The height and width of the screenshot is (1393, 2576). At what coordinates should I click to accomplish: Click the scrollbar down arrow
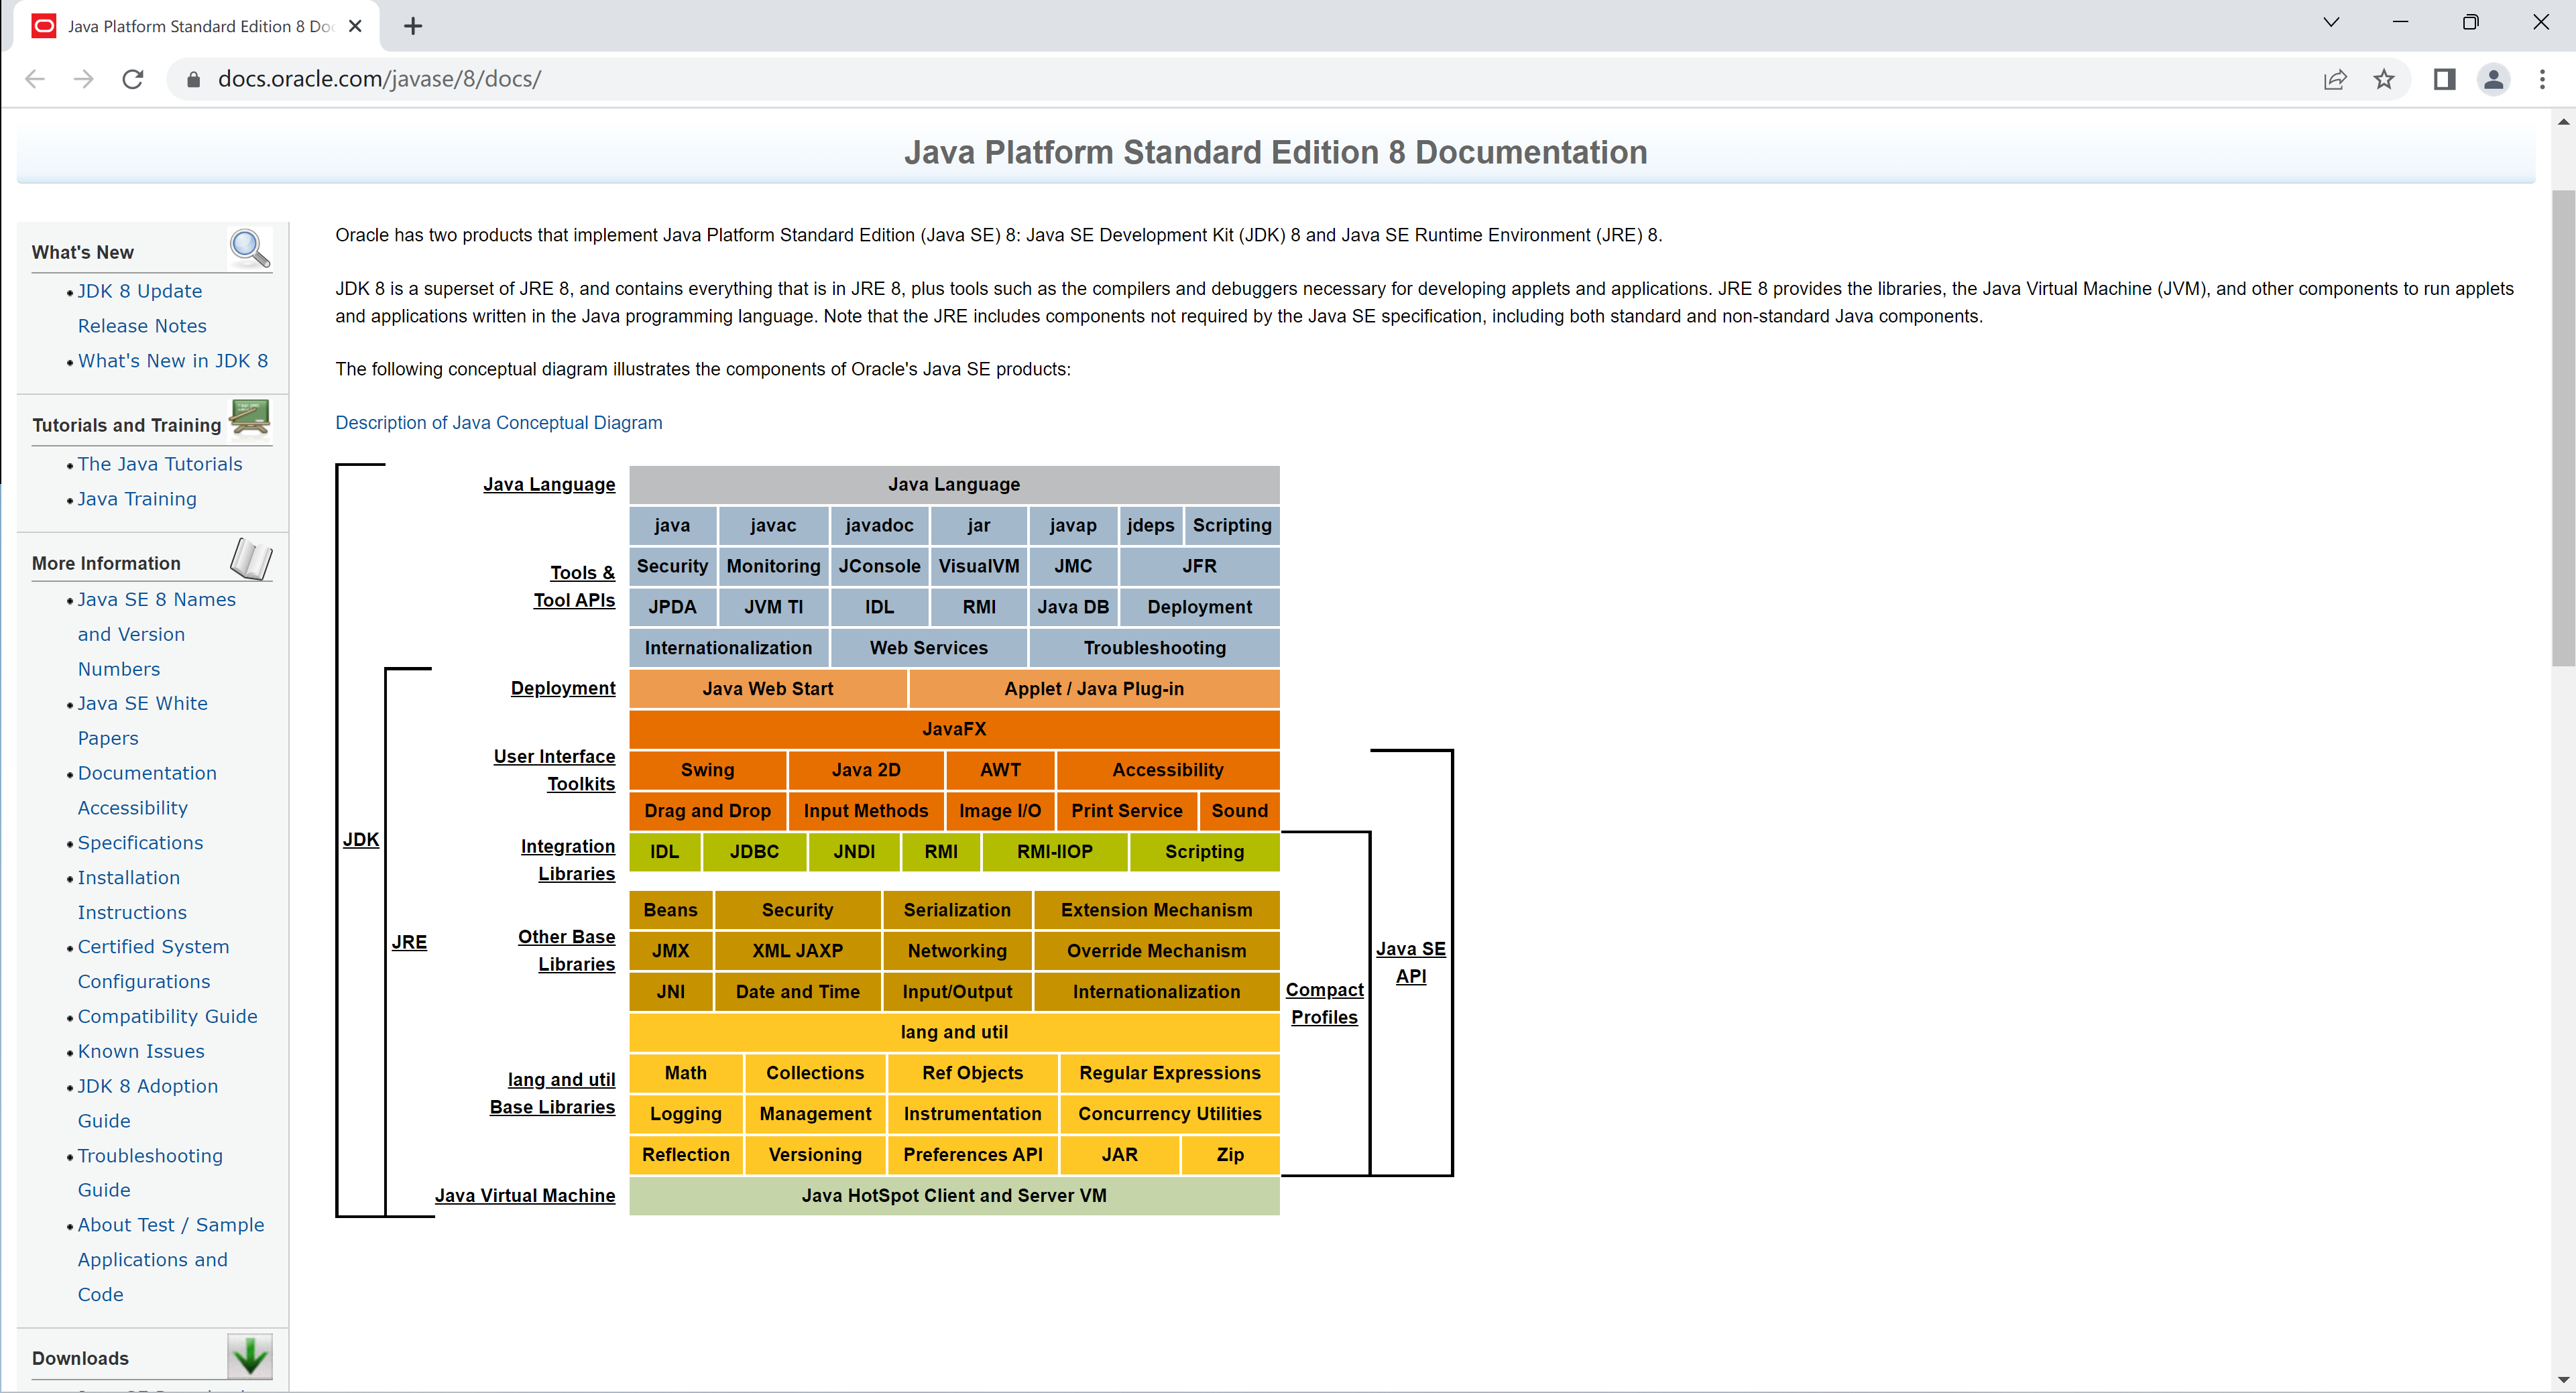2563,1380
